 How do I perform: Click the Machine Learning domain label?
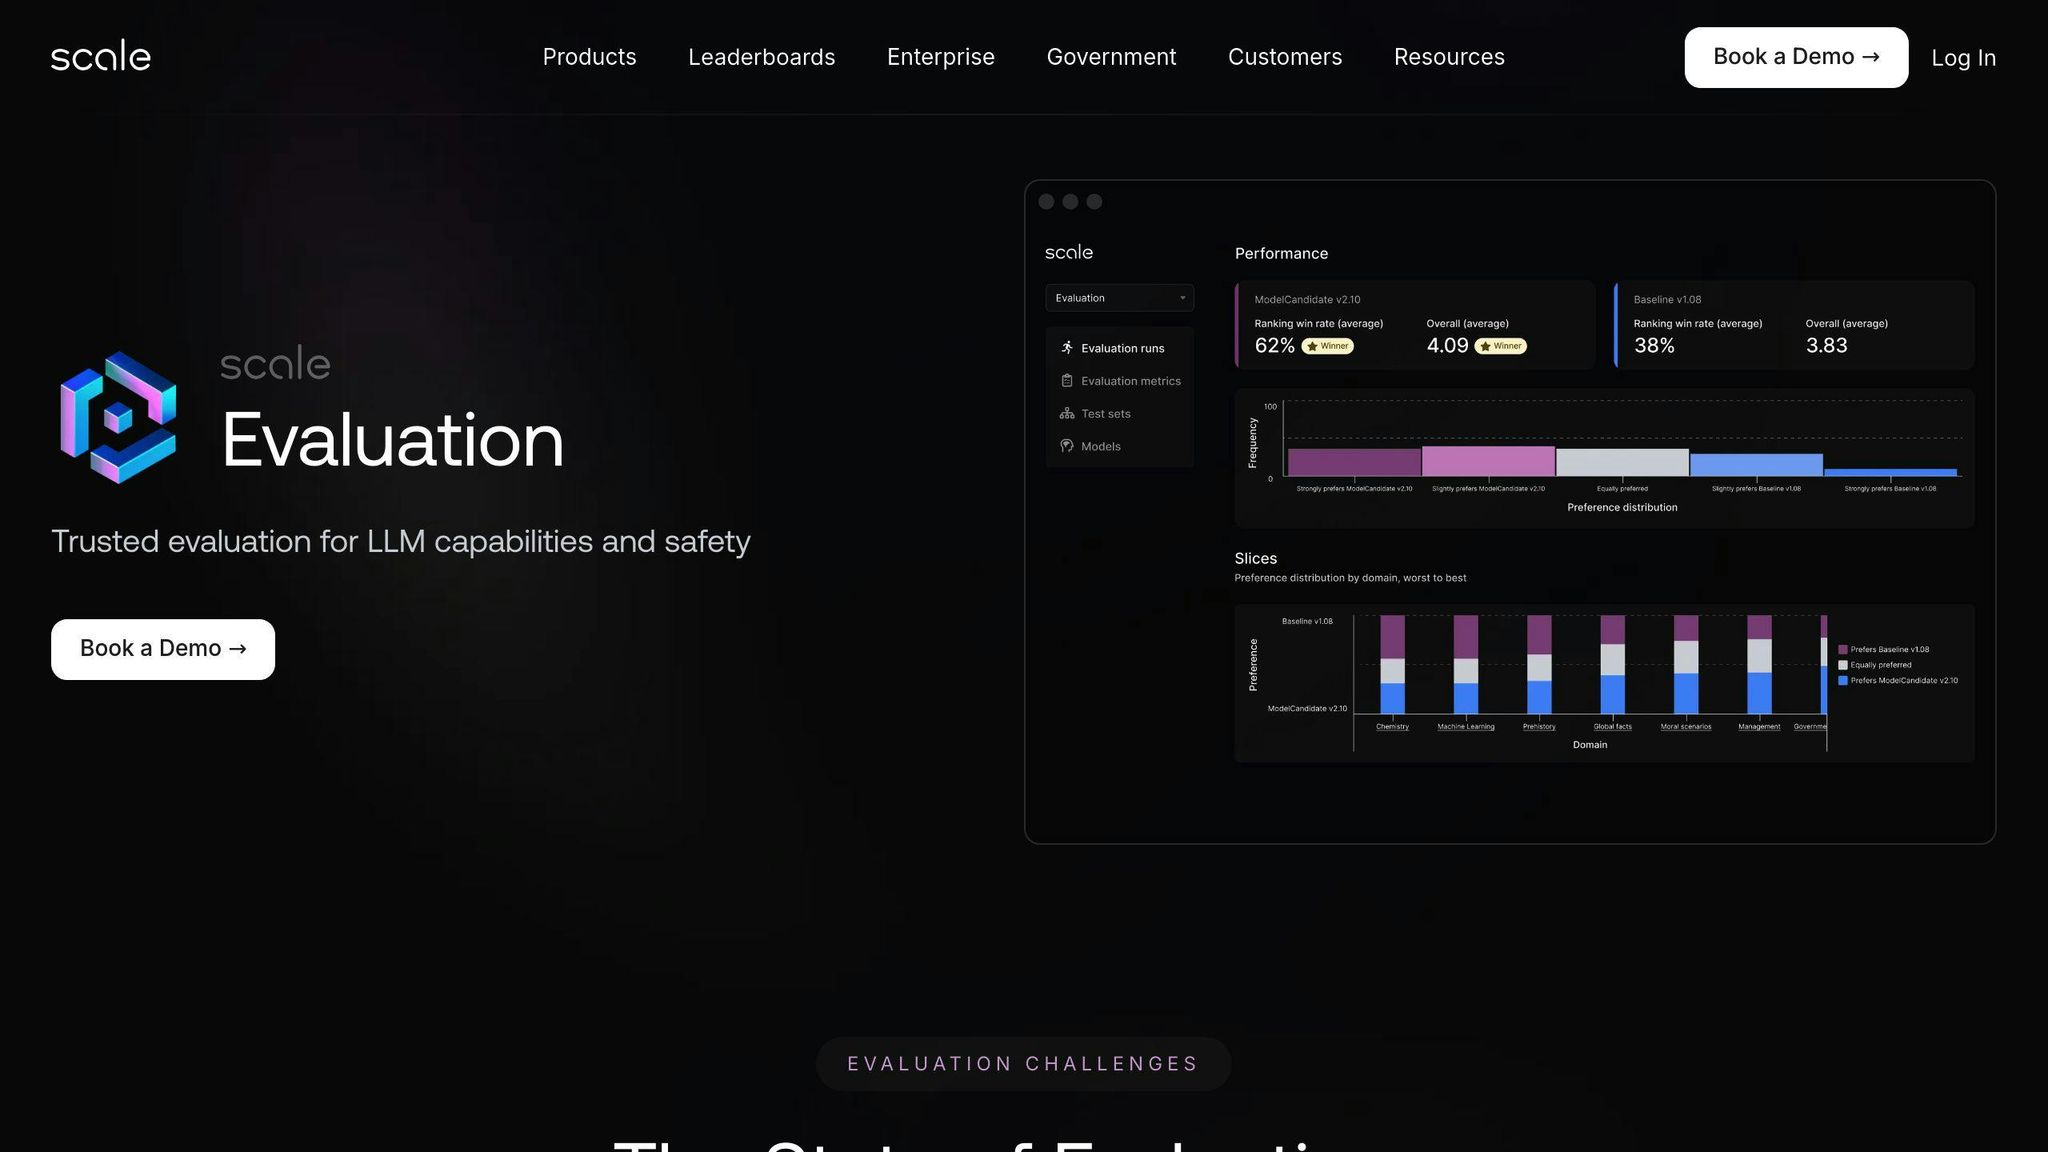tap(1466, 727)
